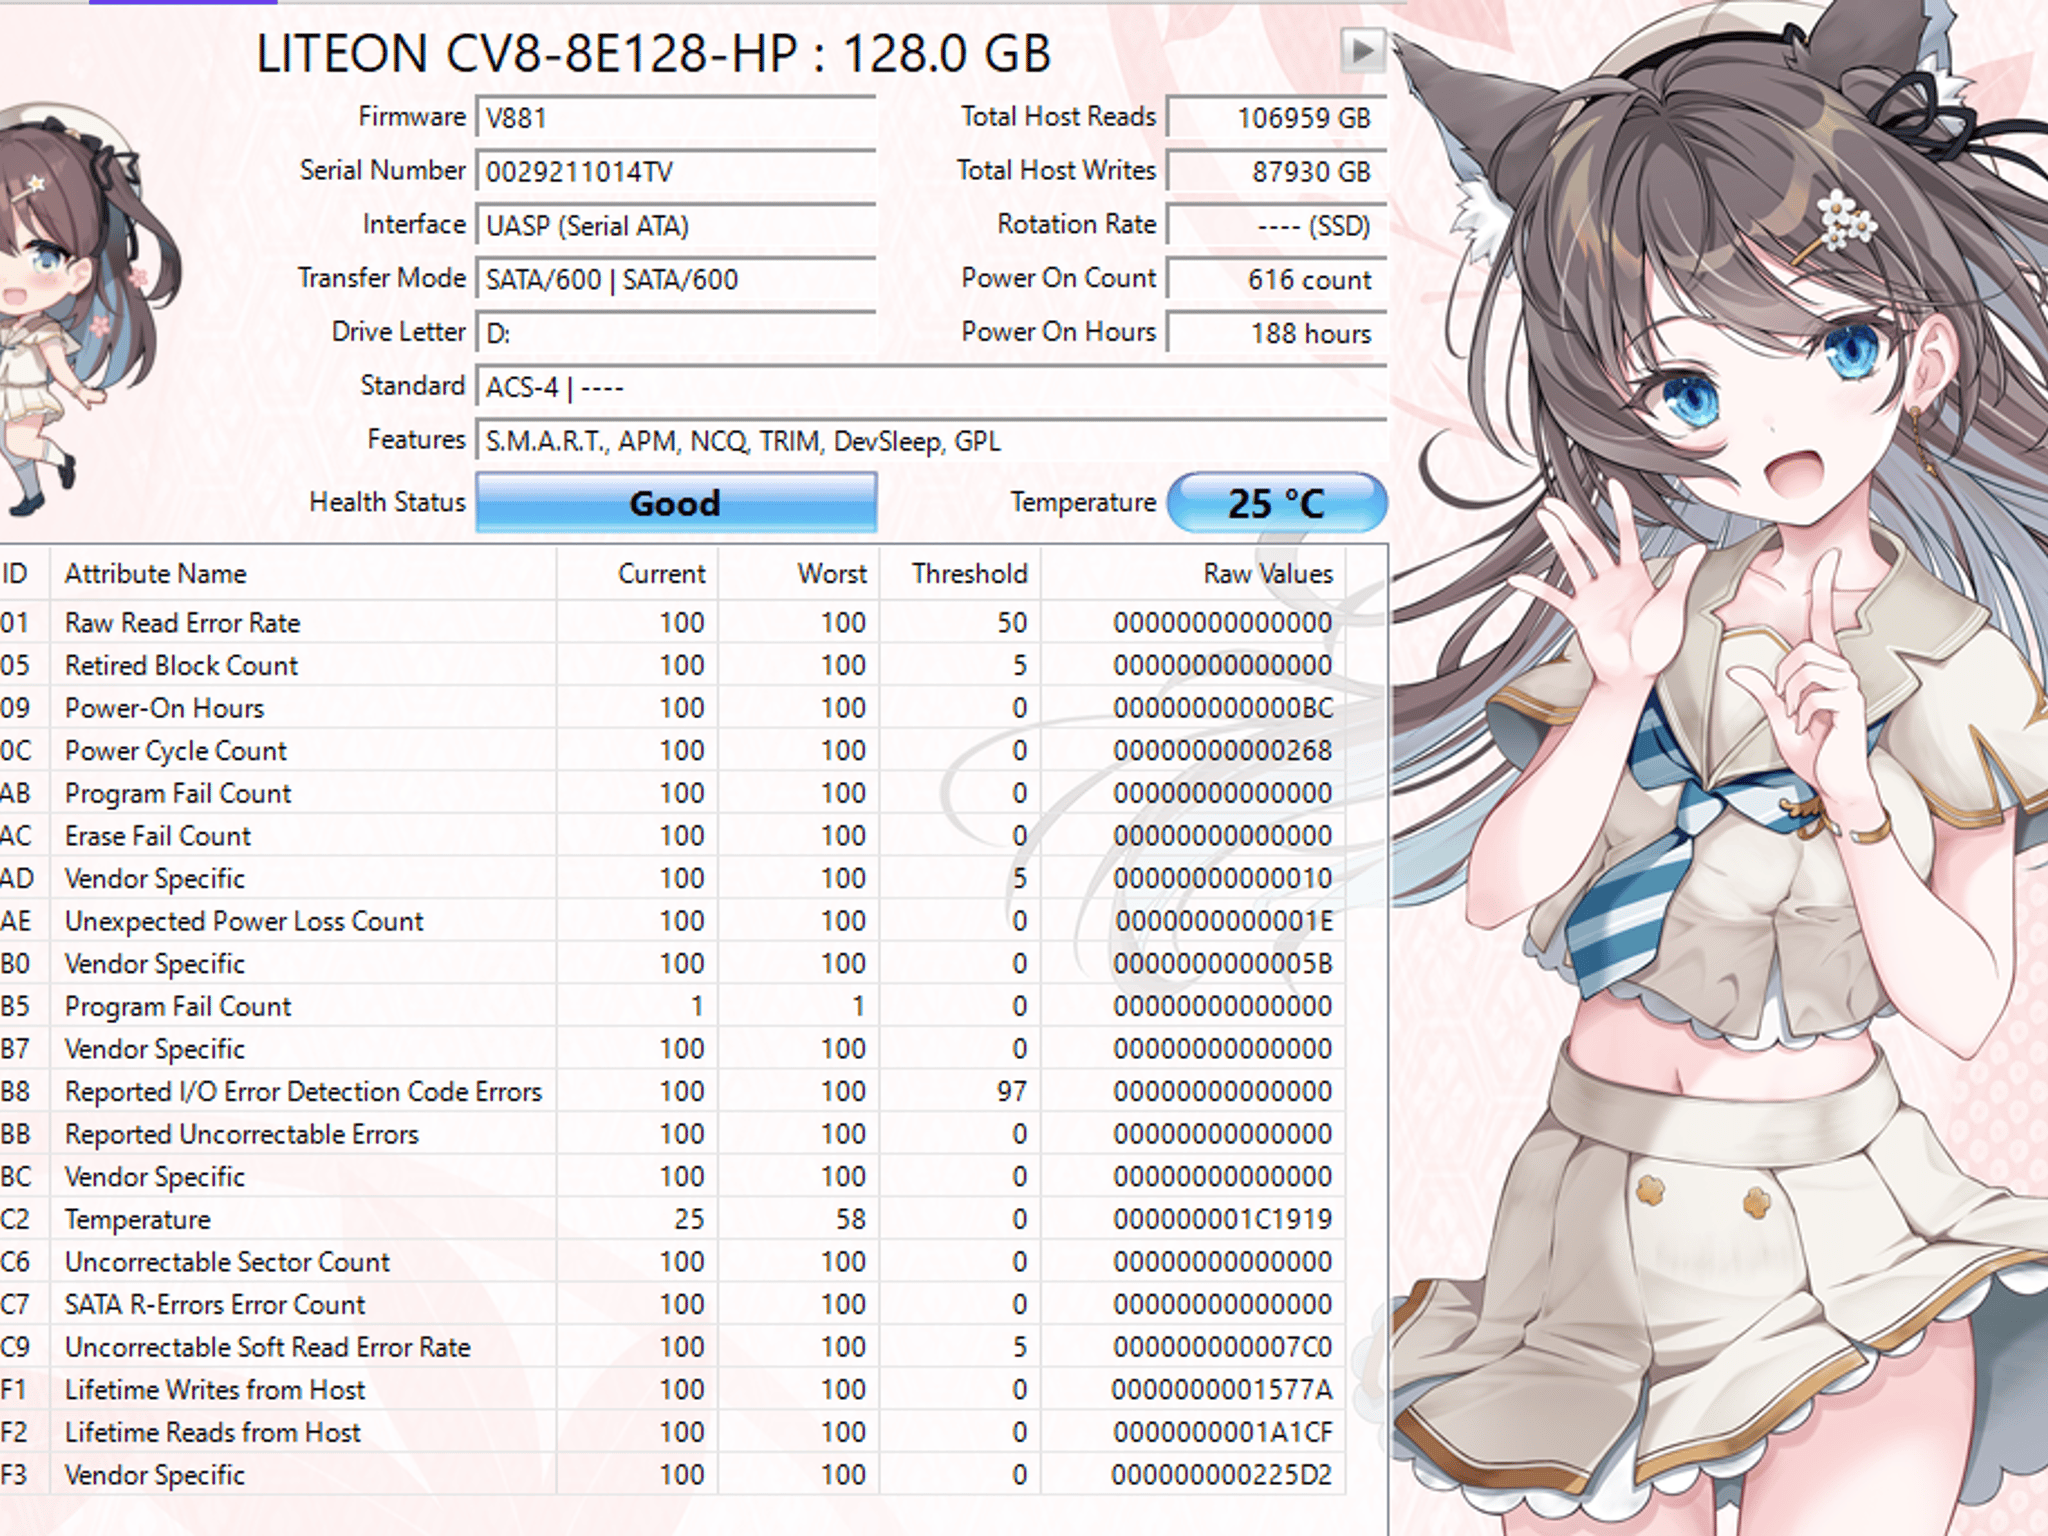Select the Power Cycle Count row
Viewport: 2048px width, 1536px height.
(672, 750)
